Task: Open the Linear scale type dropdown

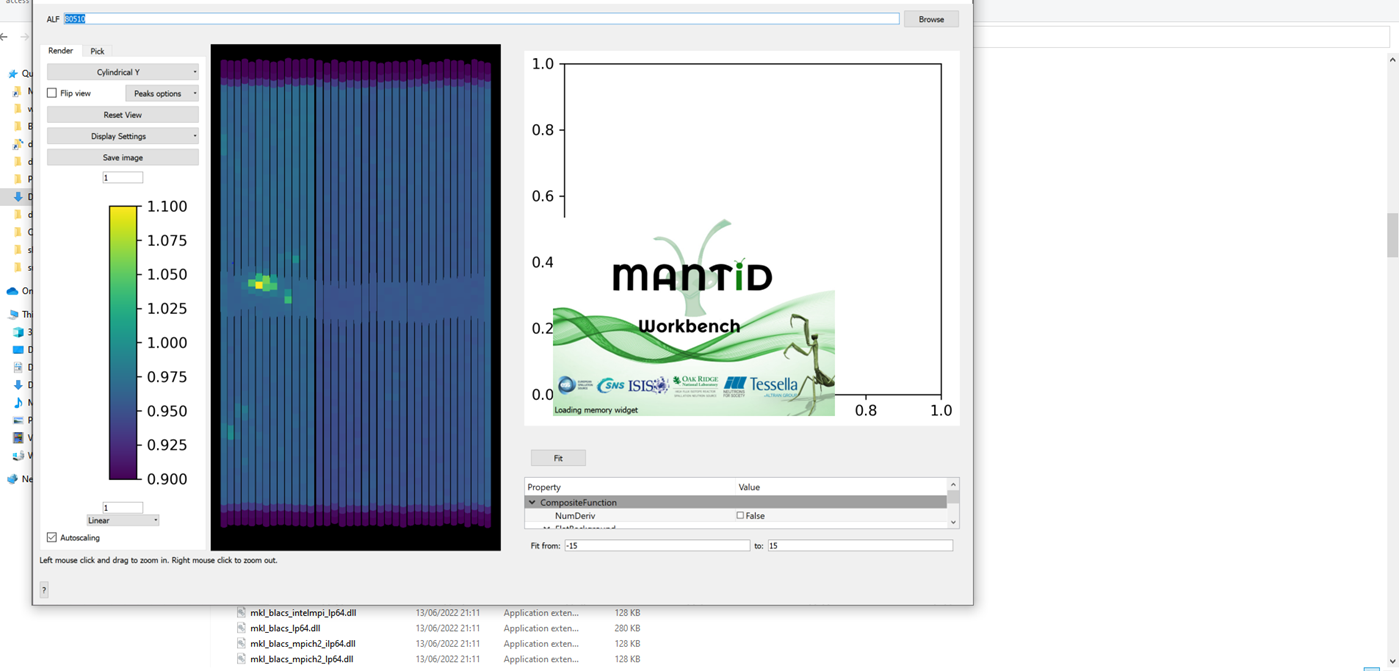Action: [x=123, y=520]
